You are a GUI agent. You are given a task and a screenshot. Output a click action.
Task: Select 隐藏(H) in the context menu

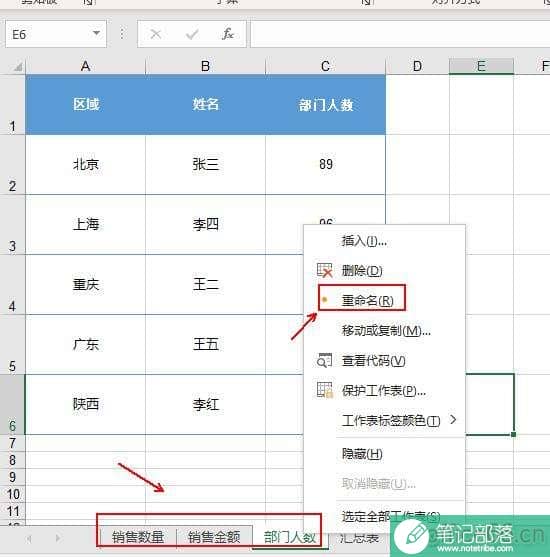pyautogui.click(x=362, y=454)
